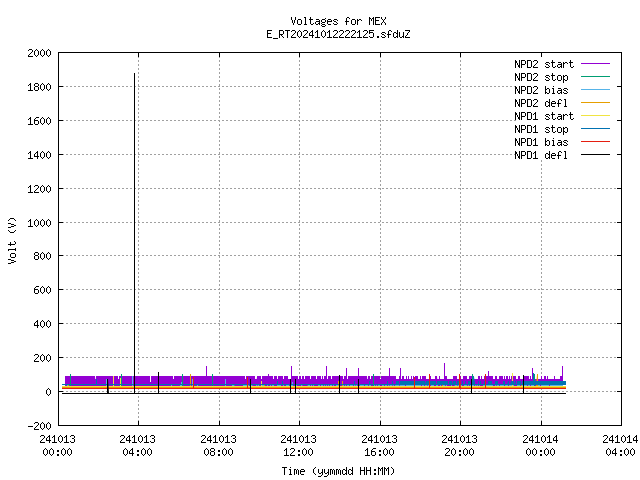Viewport: 640px width, 480px height.
Task: Click the NPD1 stop legend label
Action: pos(541,129)
